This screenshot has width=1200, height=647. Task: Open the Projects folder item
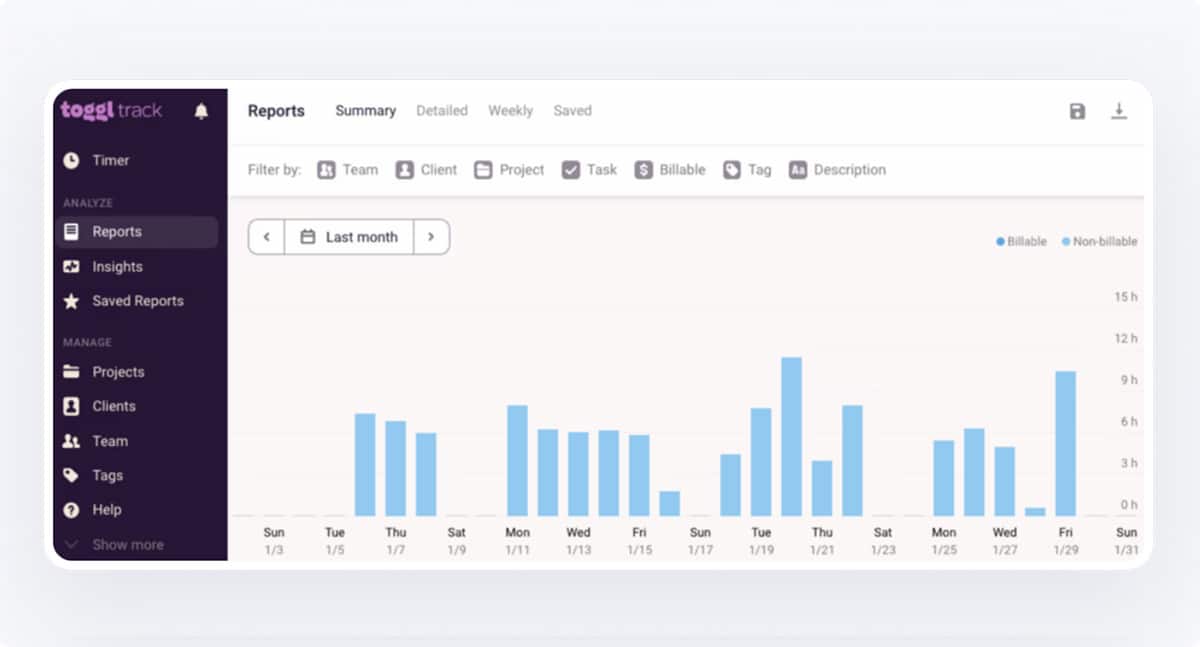(x=118, y=372)
